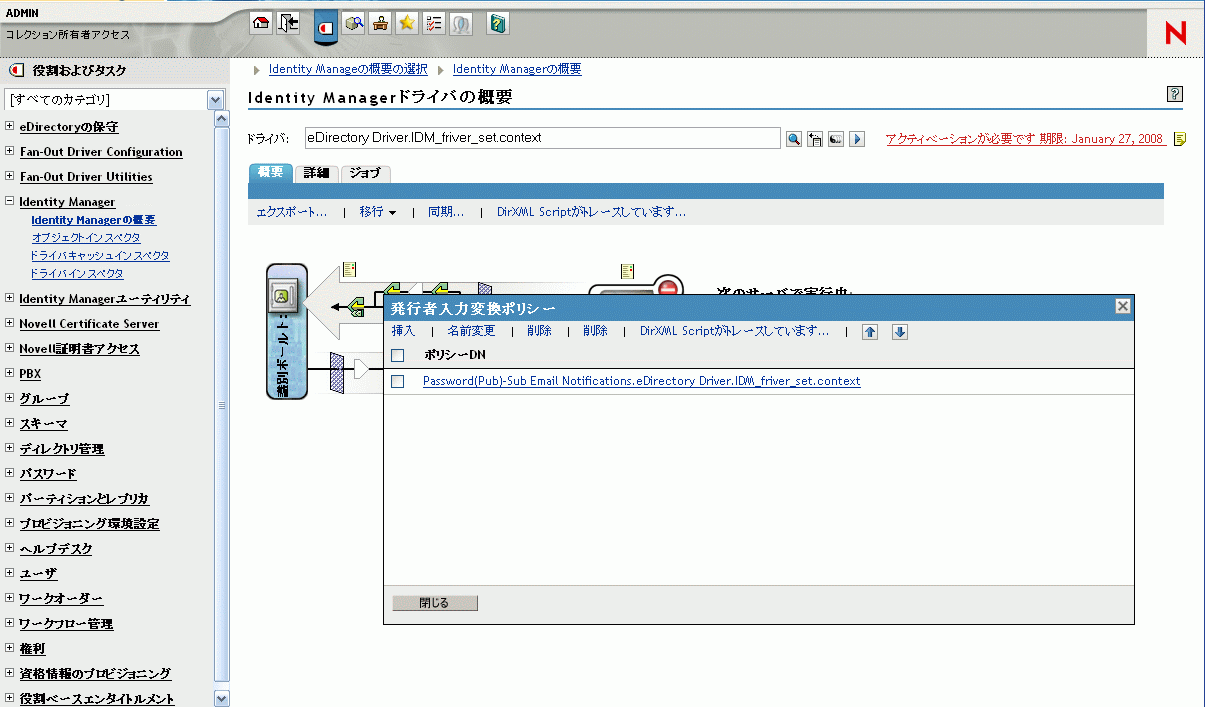Expand the eDirectoryの保守 tree node
1205x707 pixels.
[x=9, y=127]
